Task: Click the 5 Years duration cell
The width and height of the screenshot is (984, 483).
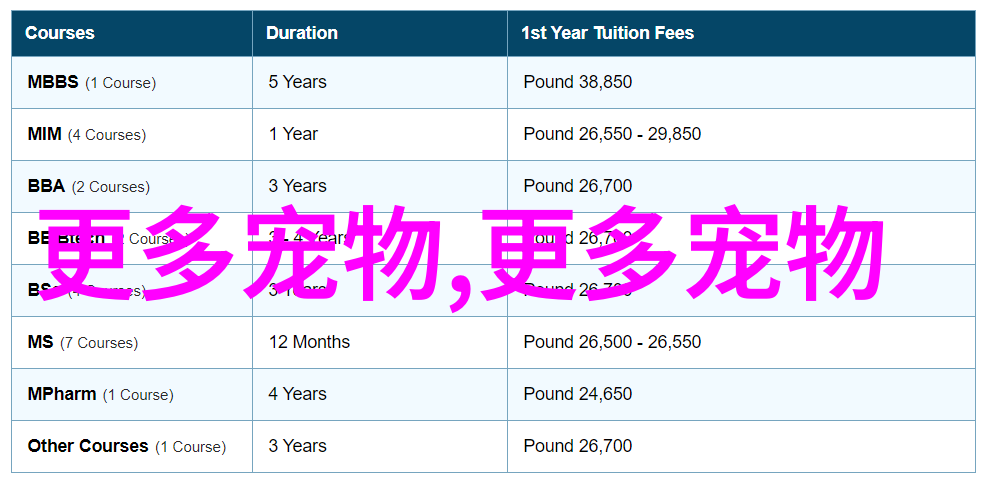Action: (x=297, y=82)
